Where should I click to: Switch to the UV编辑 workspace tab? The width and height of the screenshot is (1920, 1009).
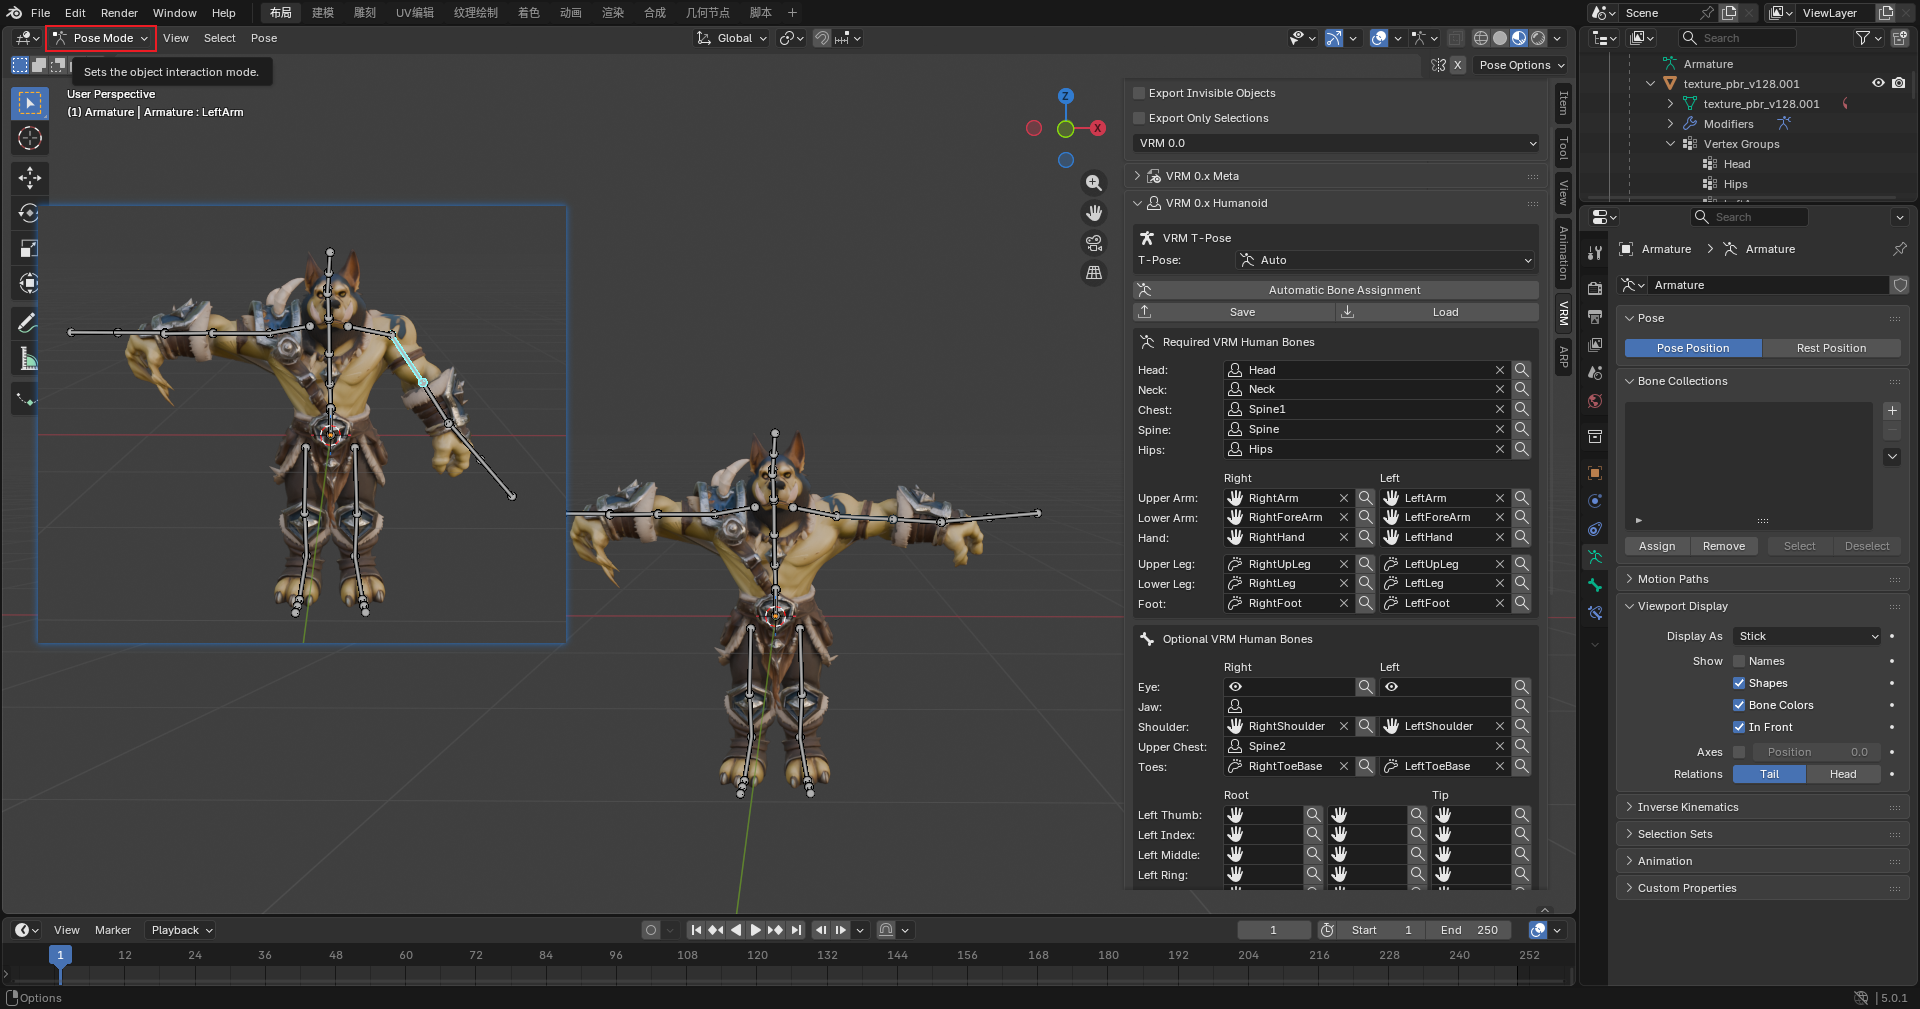coord(415,13)
